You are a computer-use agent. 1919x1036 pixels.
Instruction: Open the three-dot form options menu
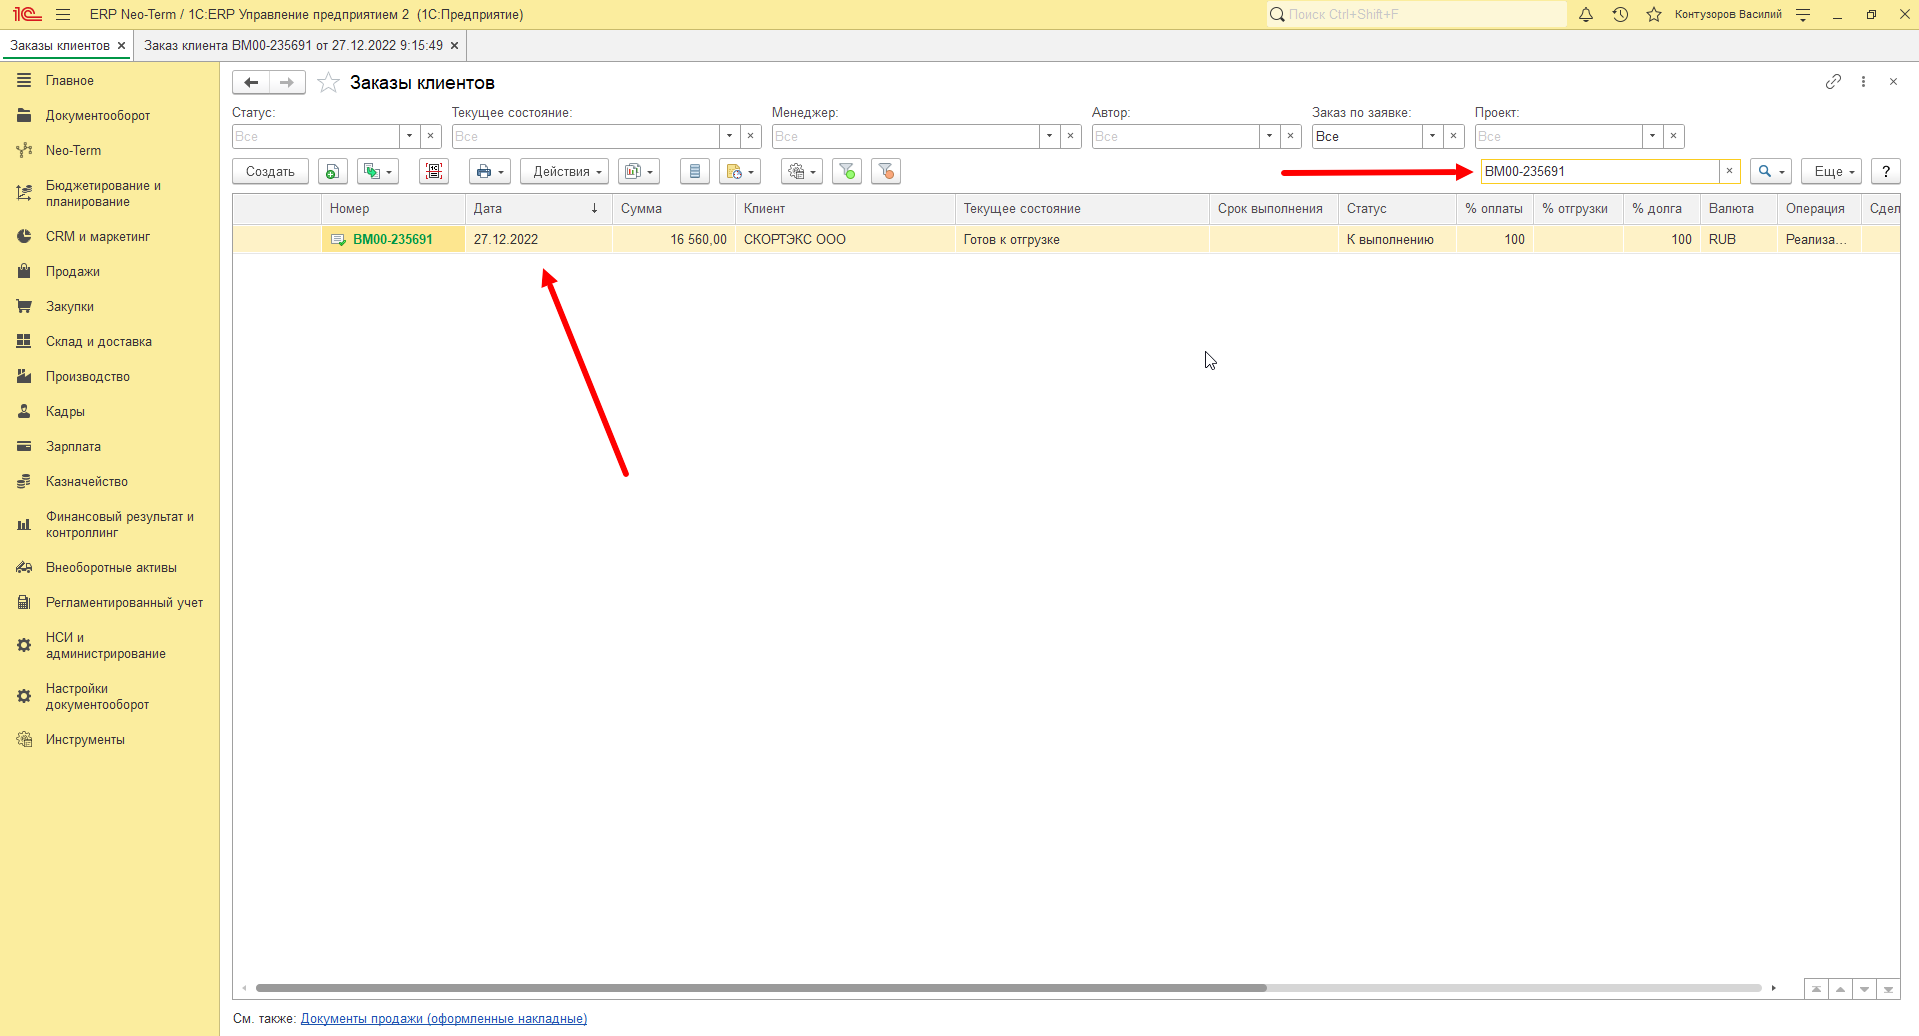pyautogui.click(x=1863, y=82)
